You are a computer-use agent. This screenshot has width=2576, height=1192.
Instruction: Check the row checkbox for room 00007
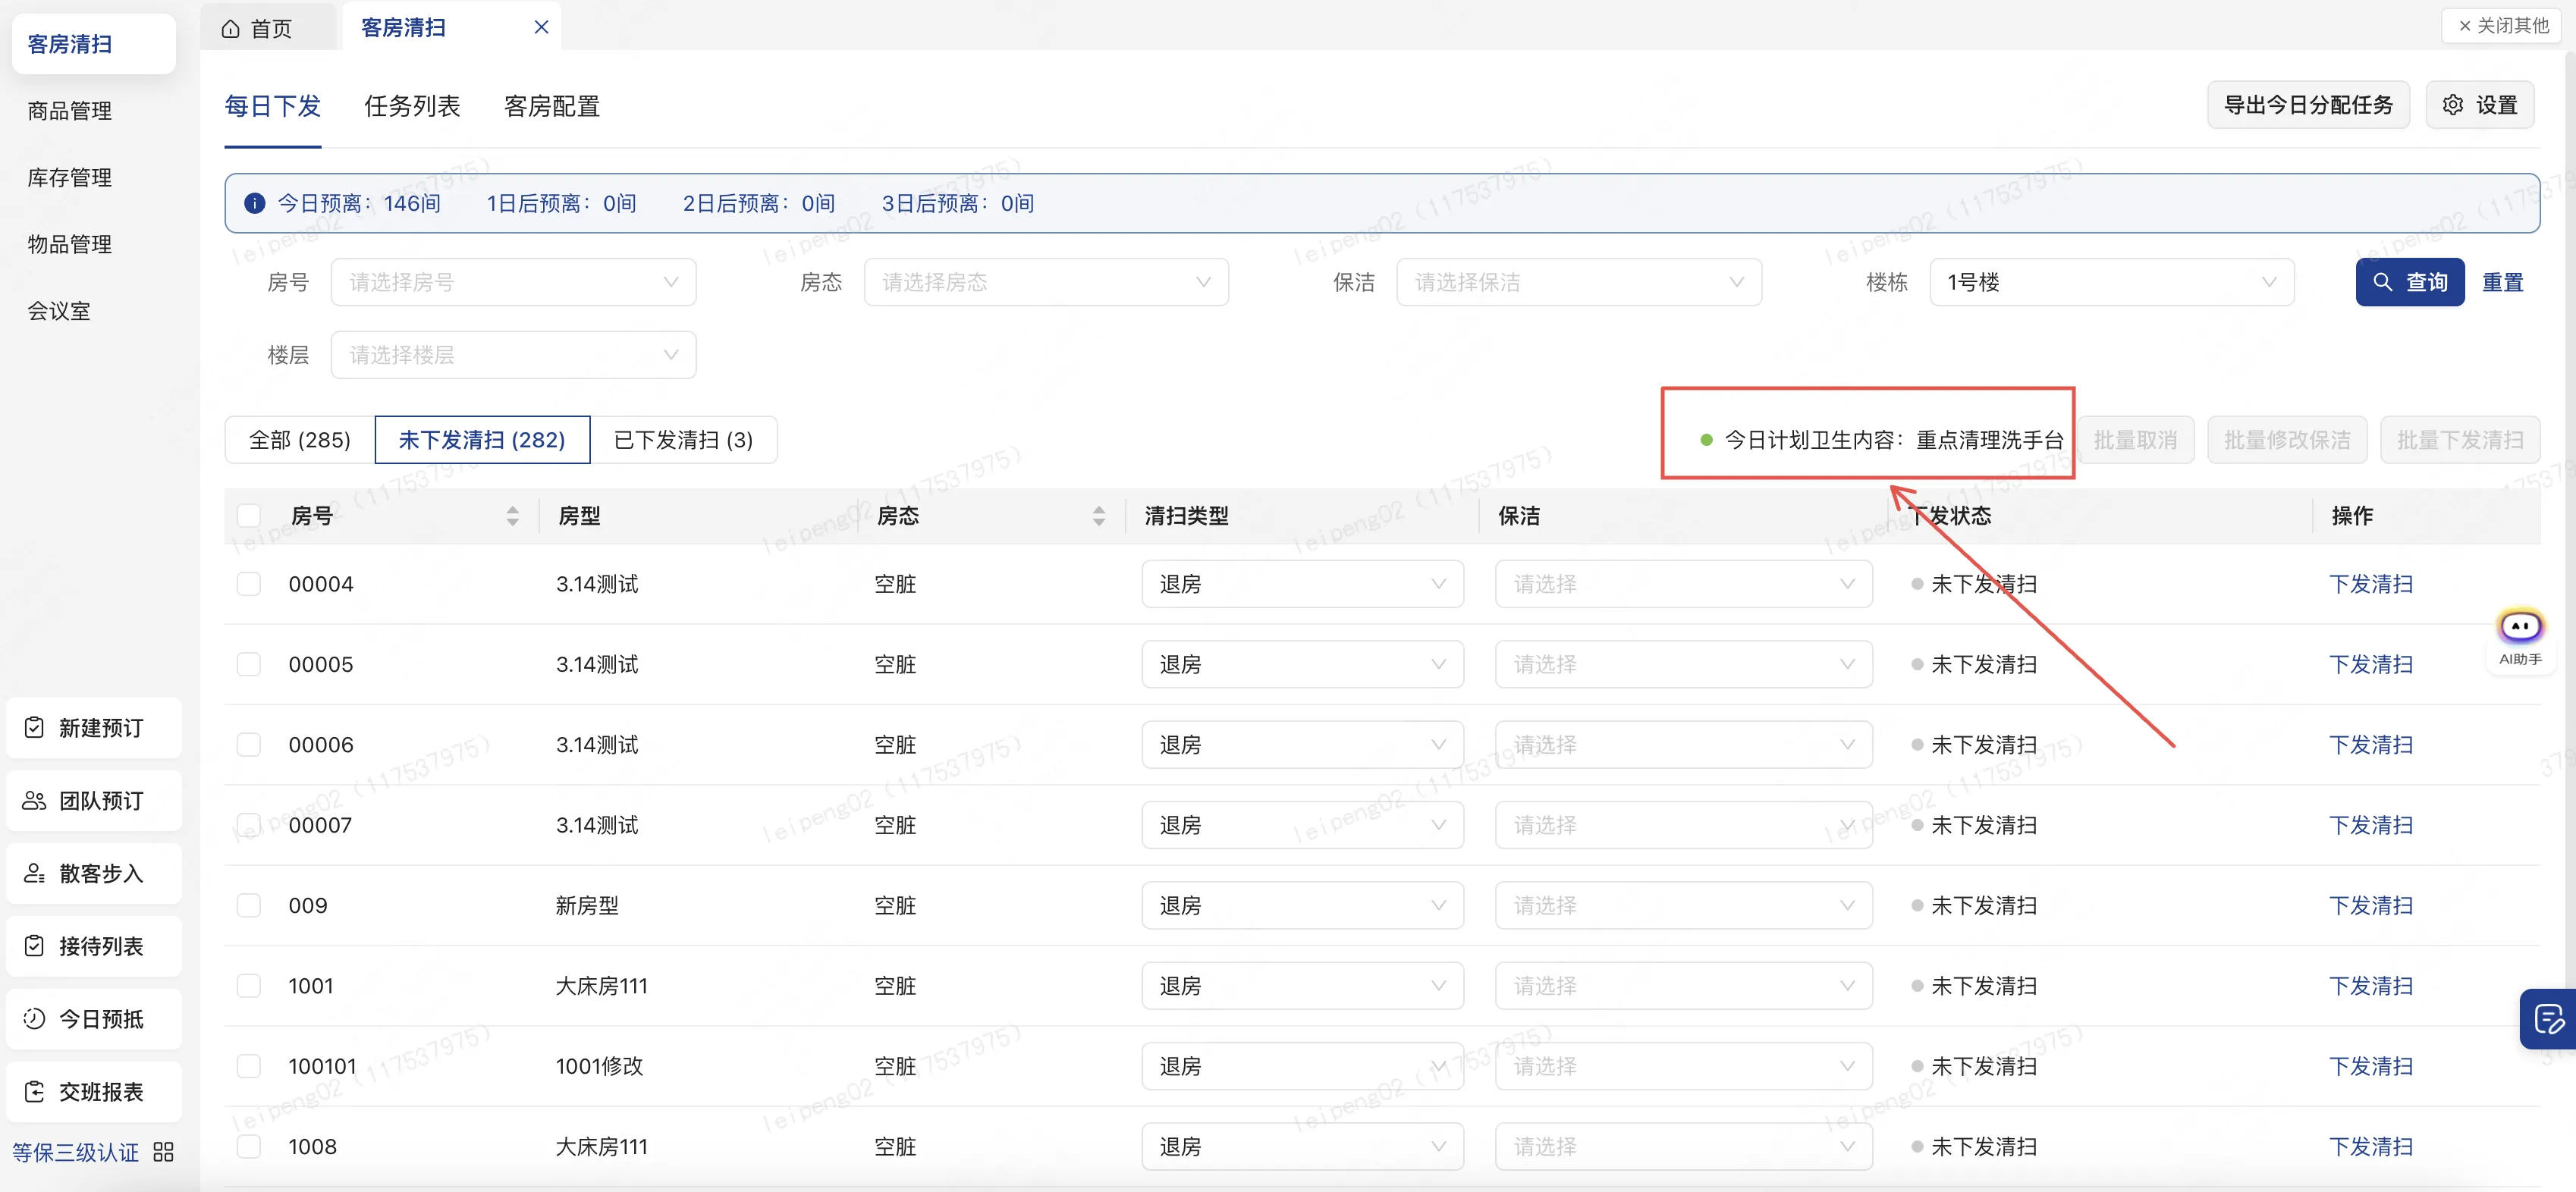click(248, 825)
